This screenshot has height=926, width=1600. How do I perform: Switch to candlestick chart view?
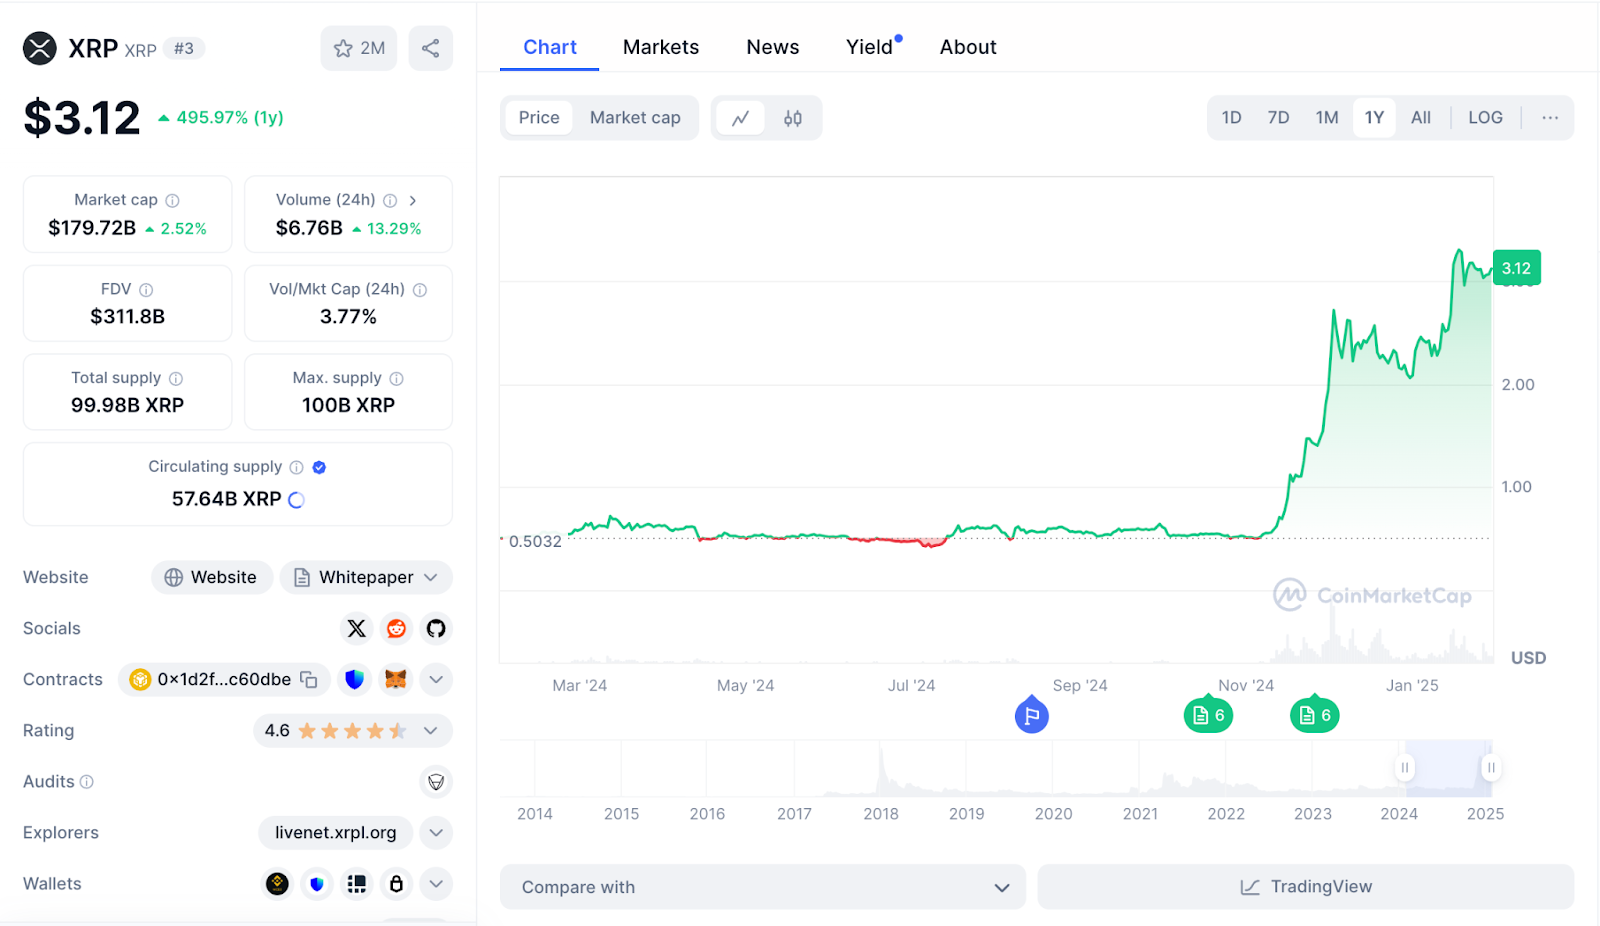793,118
